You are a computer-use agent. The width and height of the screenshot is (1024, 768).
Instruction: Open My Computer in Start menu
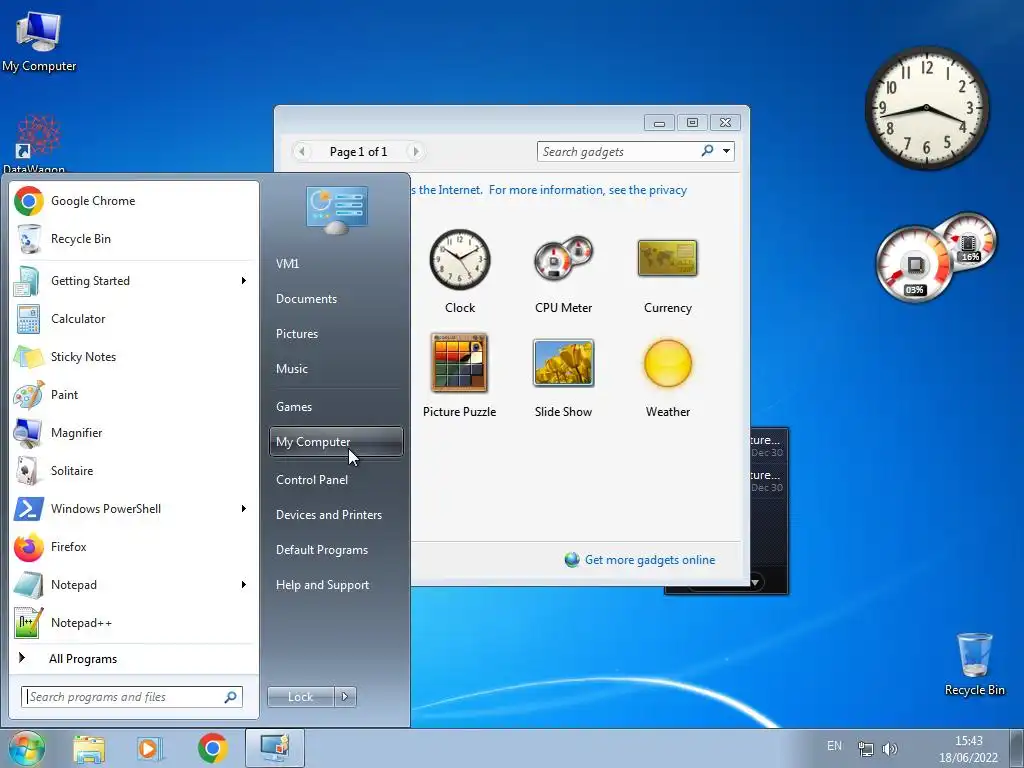coord(336,442)
